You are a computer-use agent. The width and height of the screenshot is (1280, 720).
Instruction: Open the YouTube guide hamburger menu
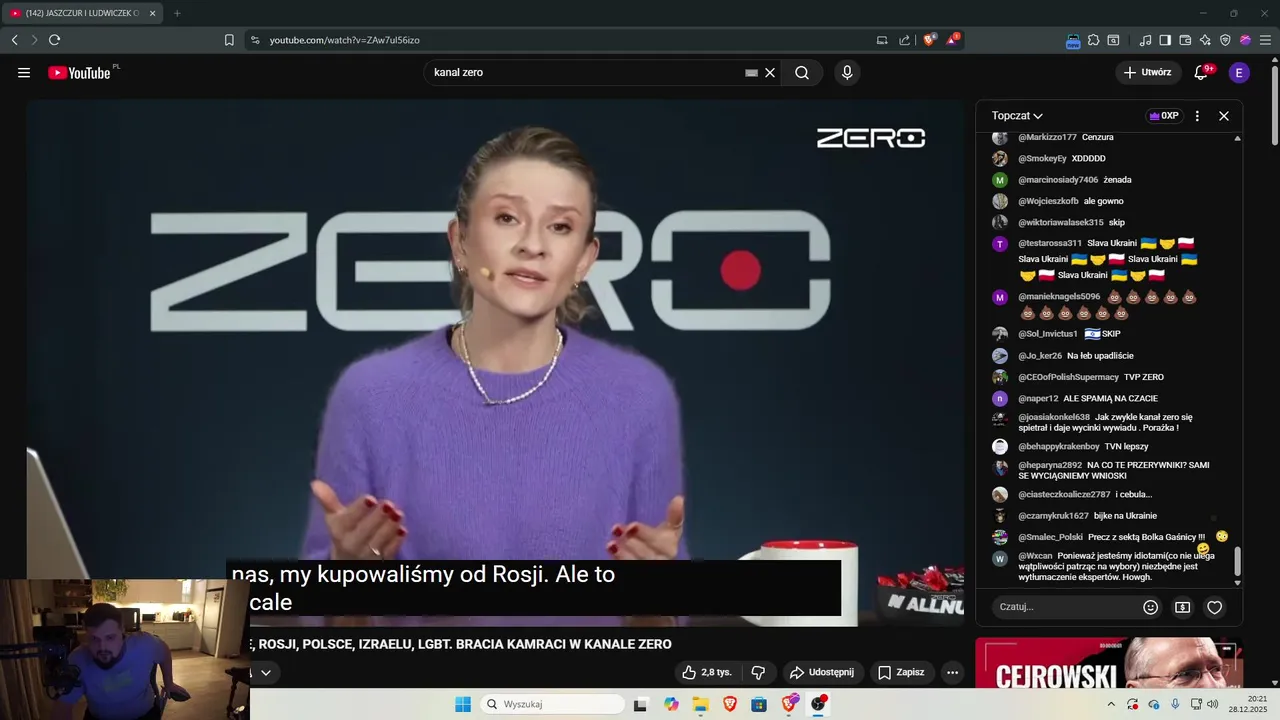[x=24, y=73]
